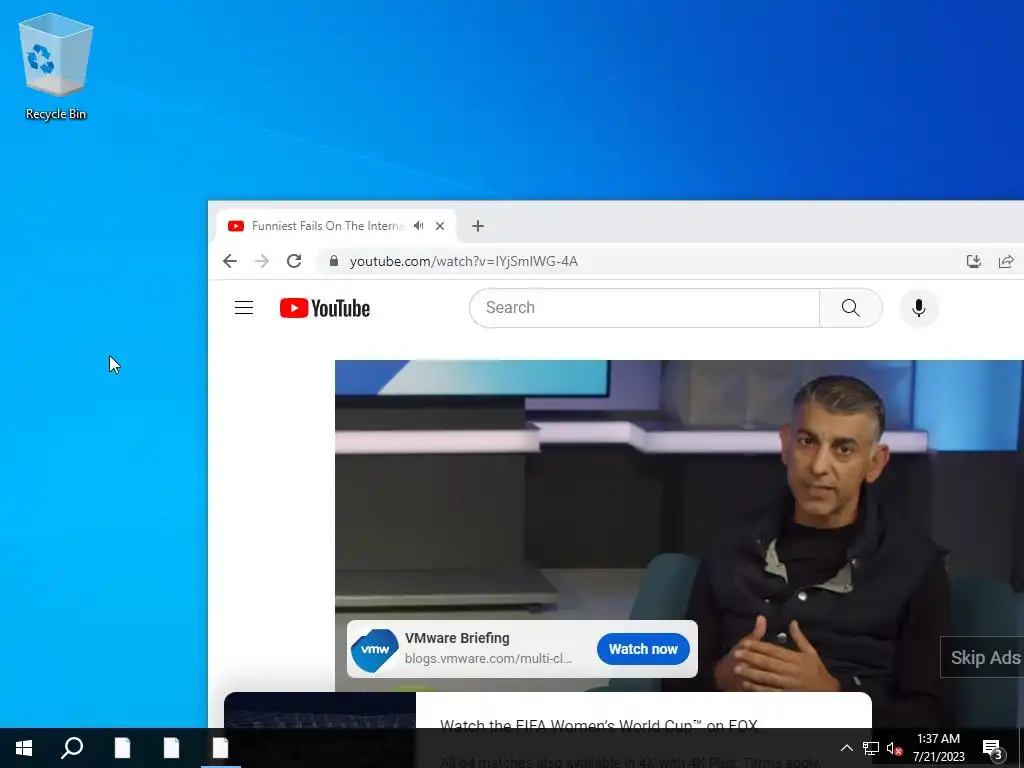
Task: Click the FIFA Women's World Cup banner text
Action: coord(599,726)
